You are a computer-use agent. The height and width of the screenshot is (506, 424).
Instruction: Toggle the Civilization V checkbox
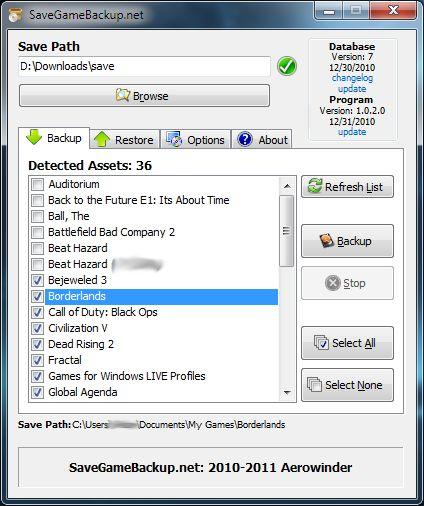37,328
